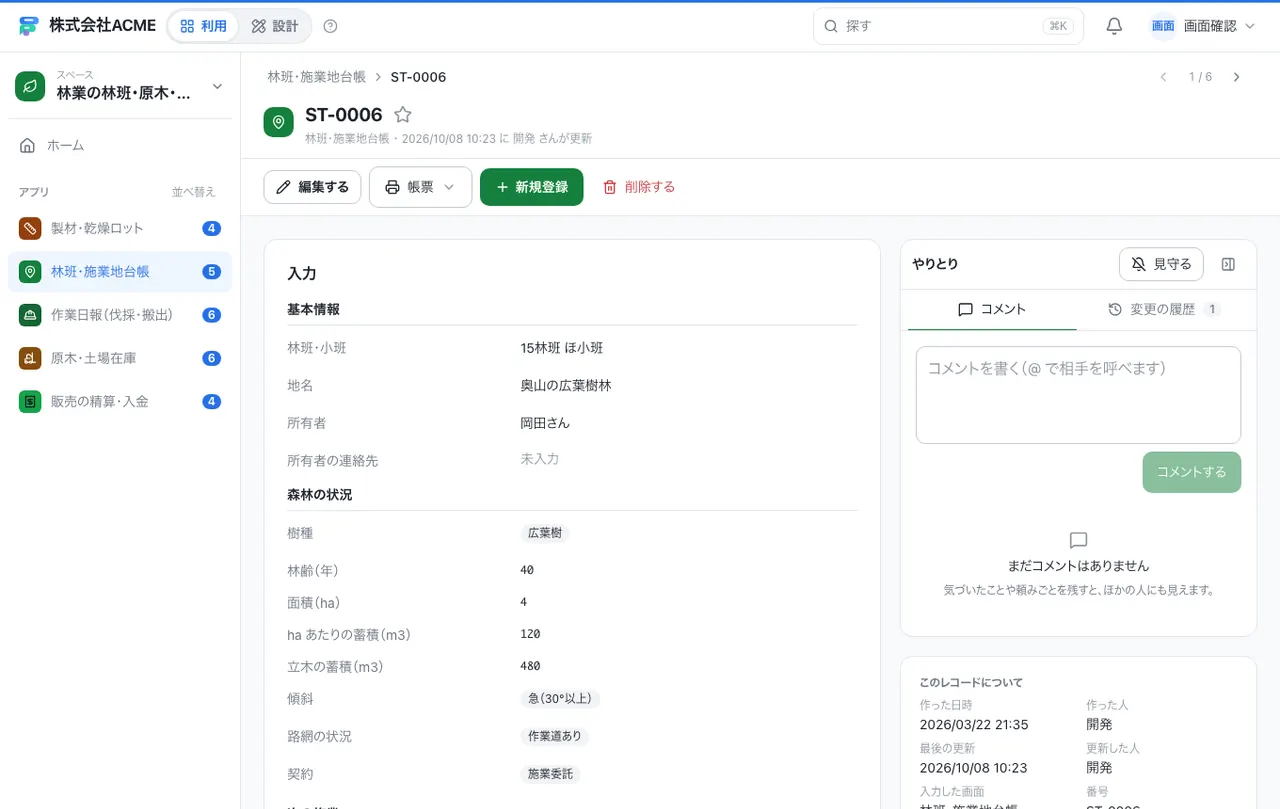Select the 変更の履歴 tab

coord(1164,309)
